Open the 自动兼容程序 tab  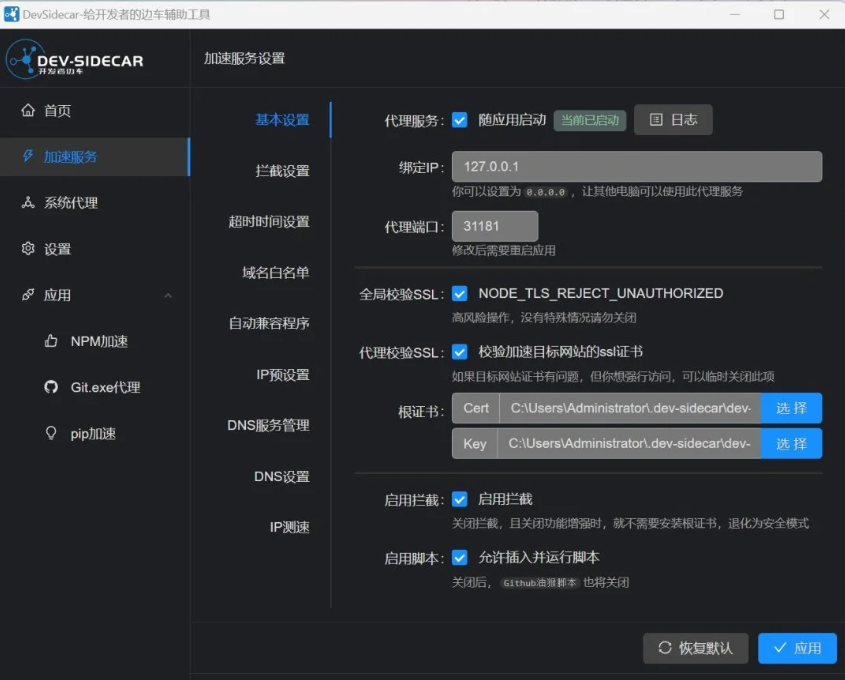(269, 323)
